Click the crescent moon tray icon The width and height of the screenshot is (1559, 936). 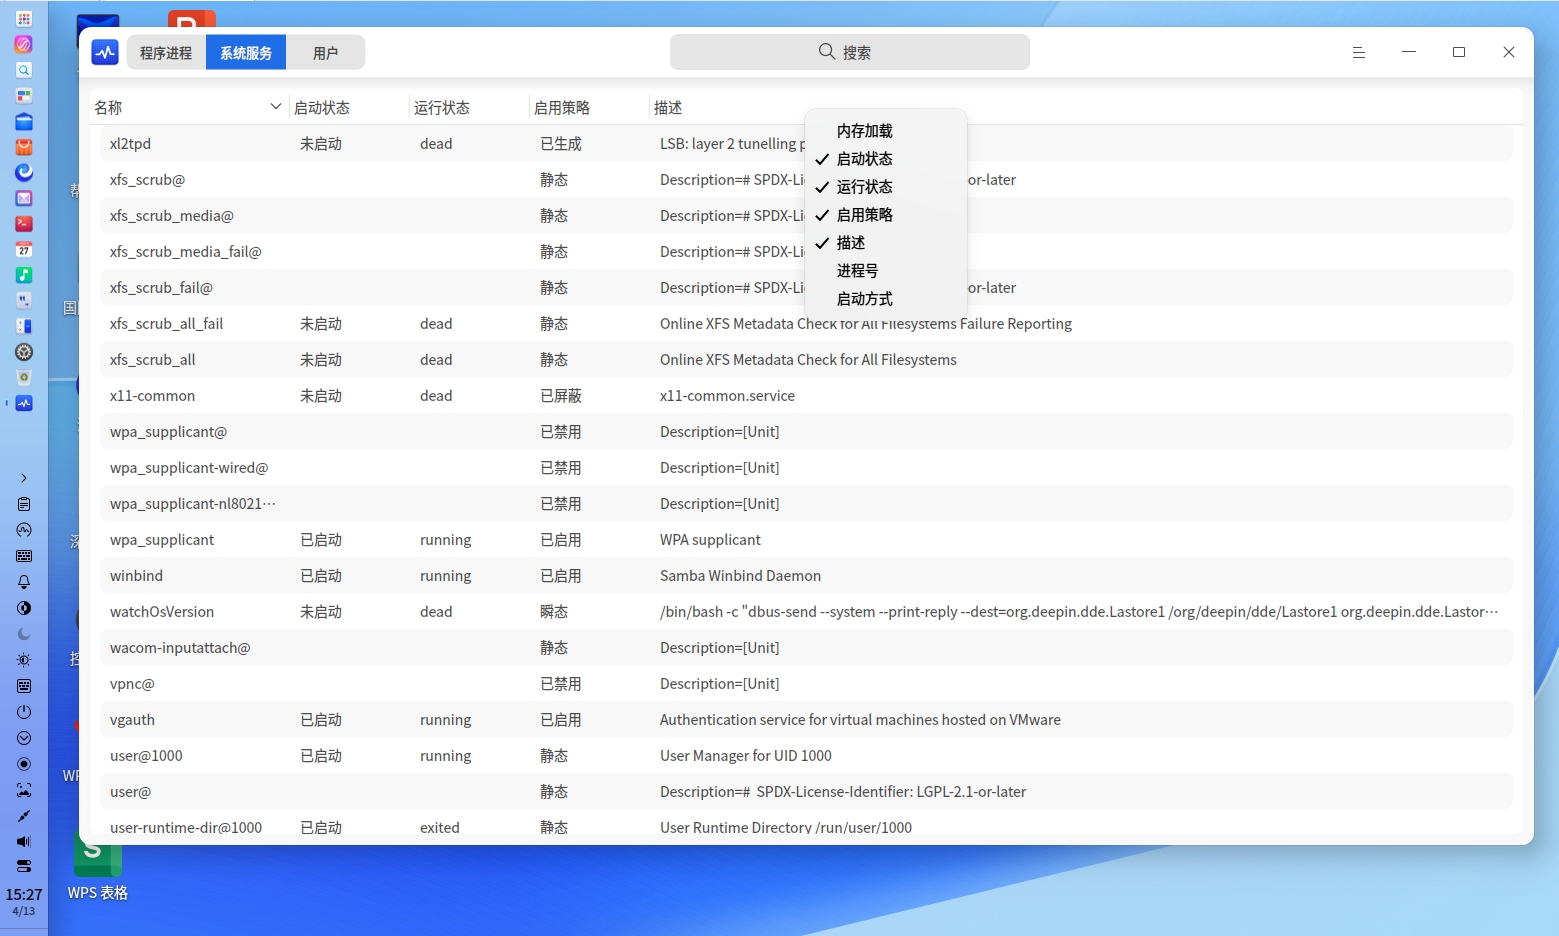coord(24,634)
